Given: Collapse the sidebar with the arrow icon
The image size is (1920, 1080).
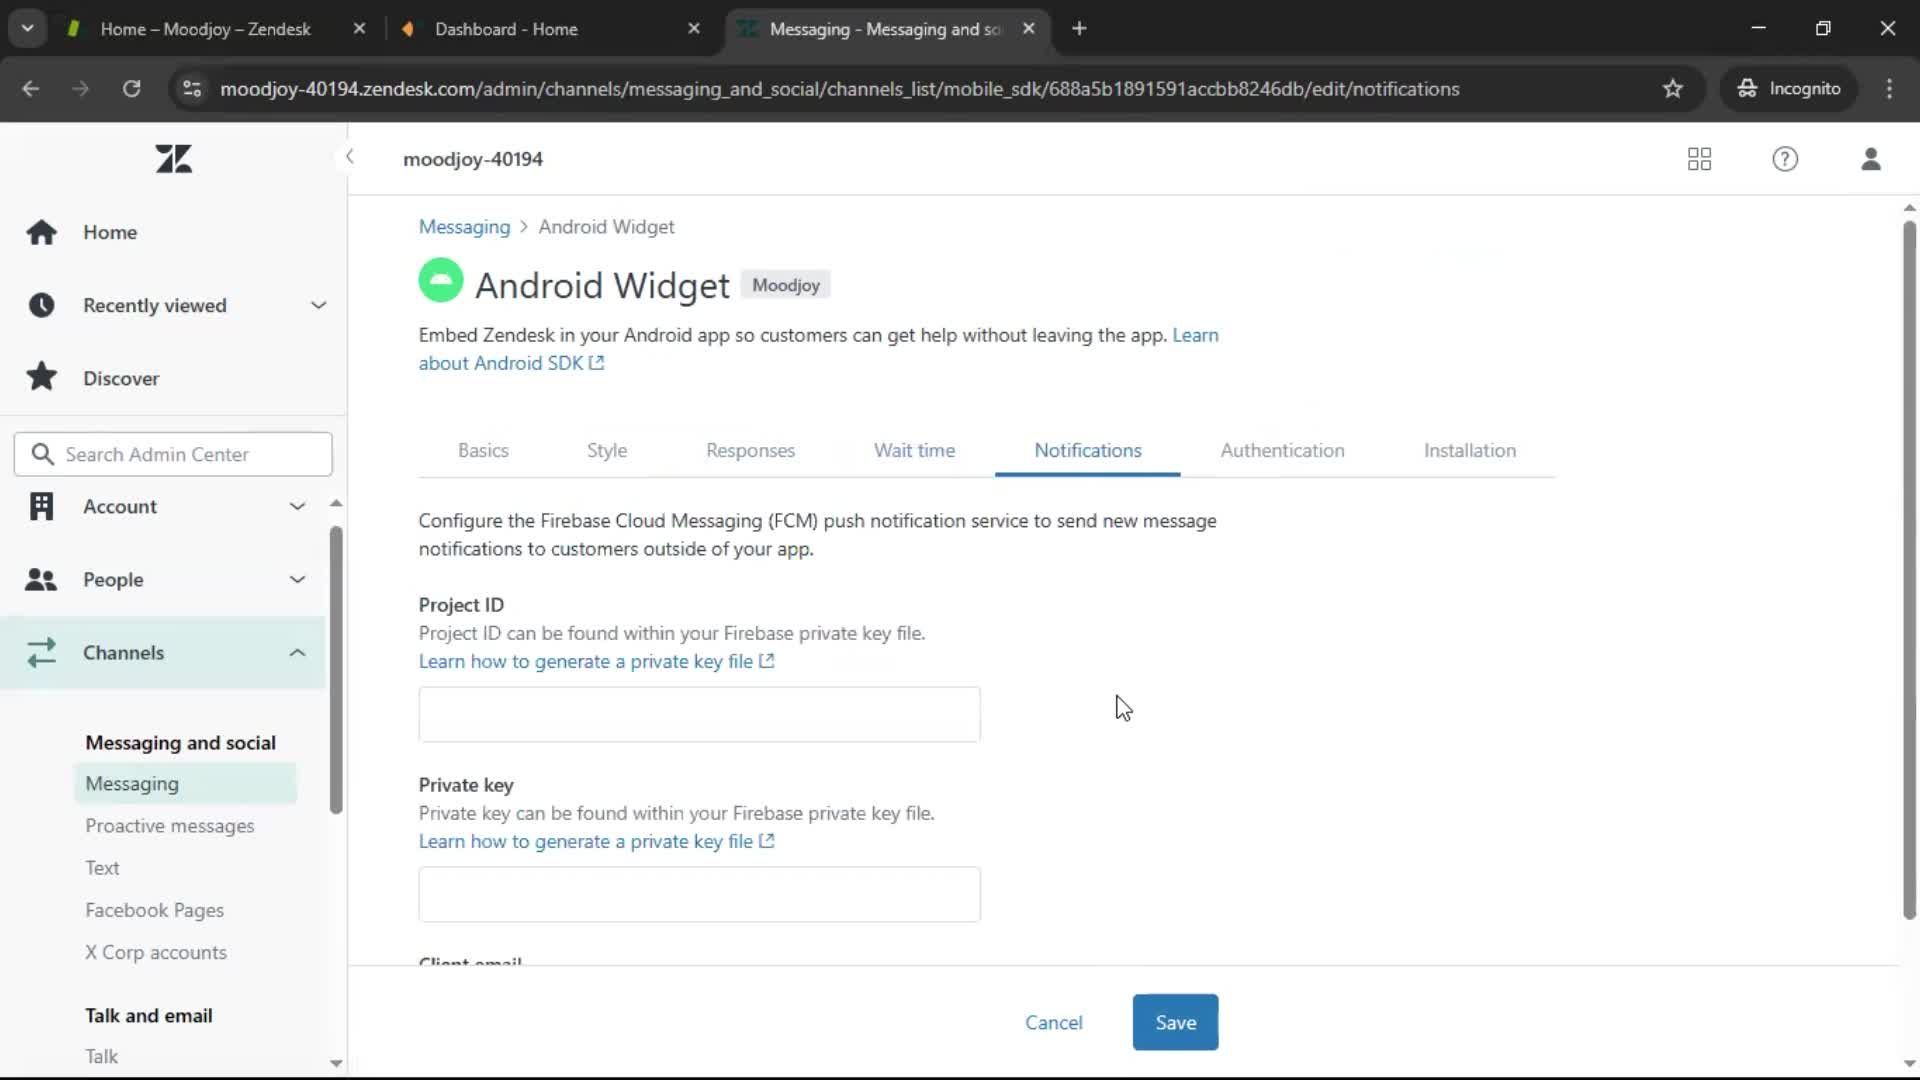Looking at the screenshot, I should pos(349,157).
